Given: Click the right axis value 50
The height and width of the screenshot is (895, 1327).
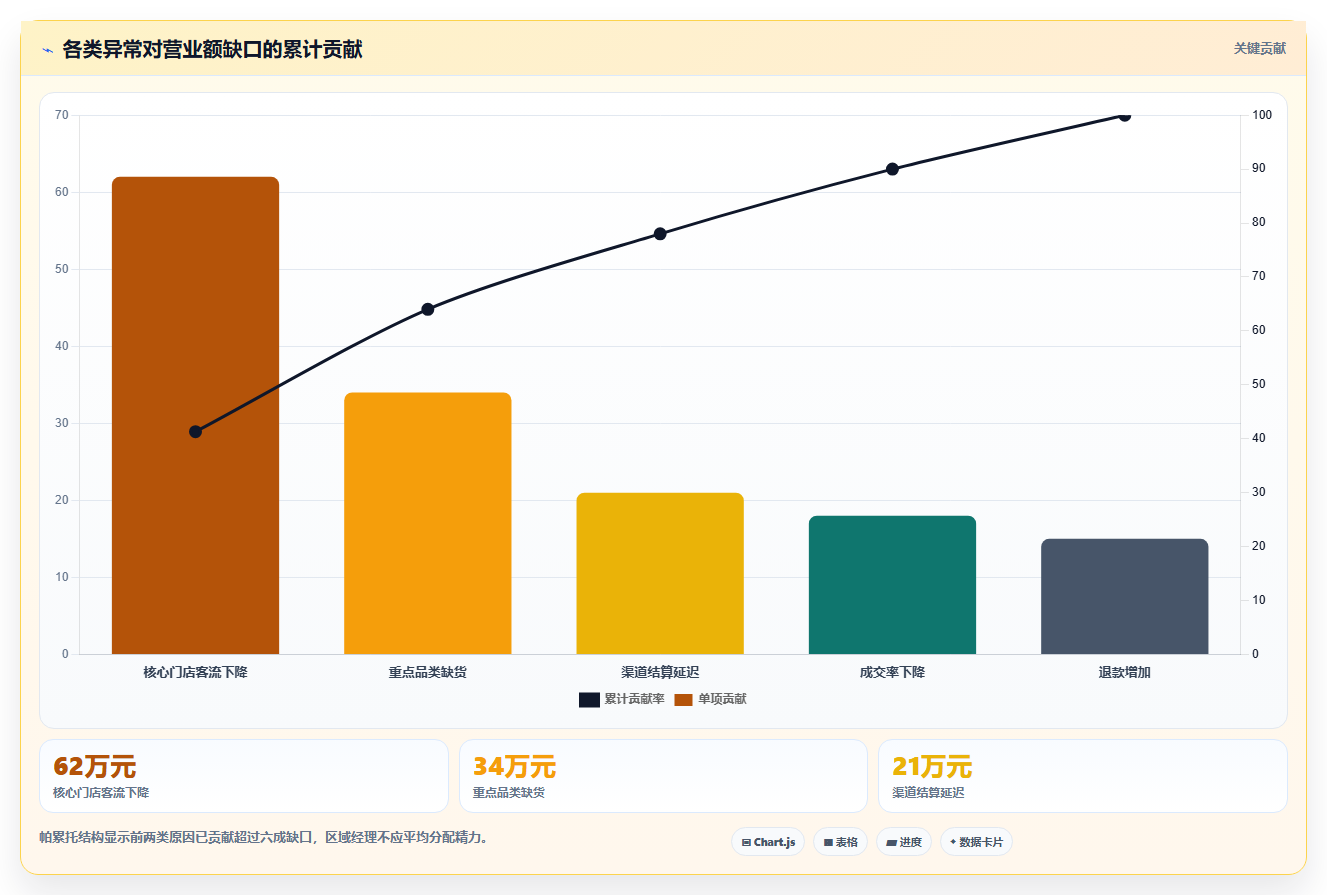Looking at the screenshot, I should tap(1259, 384).
